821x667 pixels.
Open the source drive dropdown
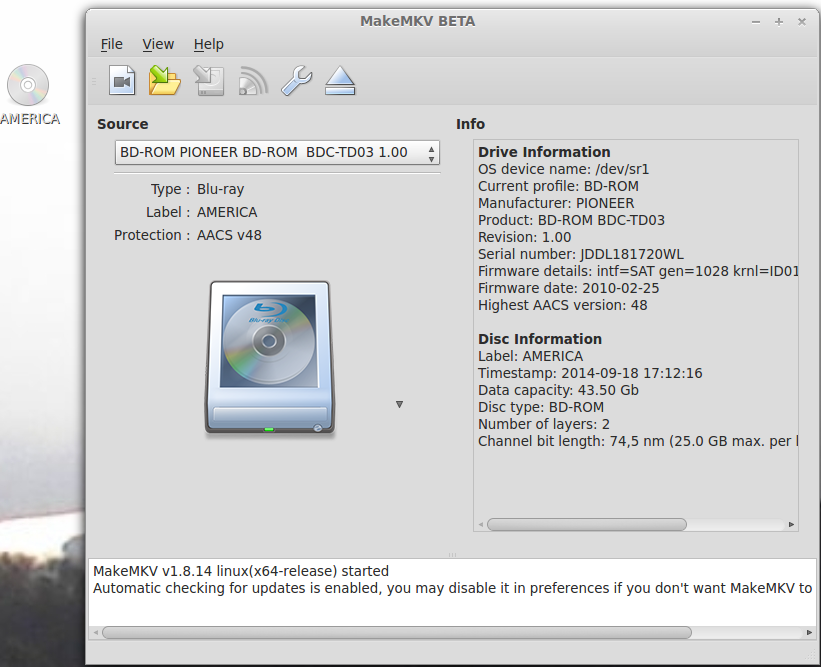[x=277, y=152]
